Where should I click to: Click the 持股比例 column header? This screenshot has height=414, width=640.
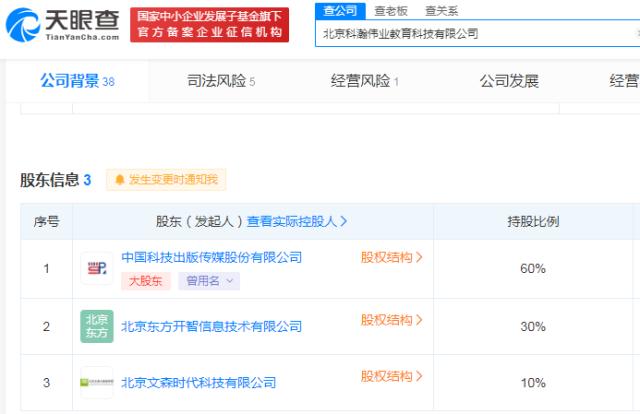pyautogui.click(x=533, y=222)
